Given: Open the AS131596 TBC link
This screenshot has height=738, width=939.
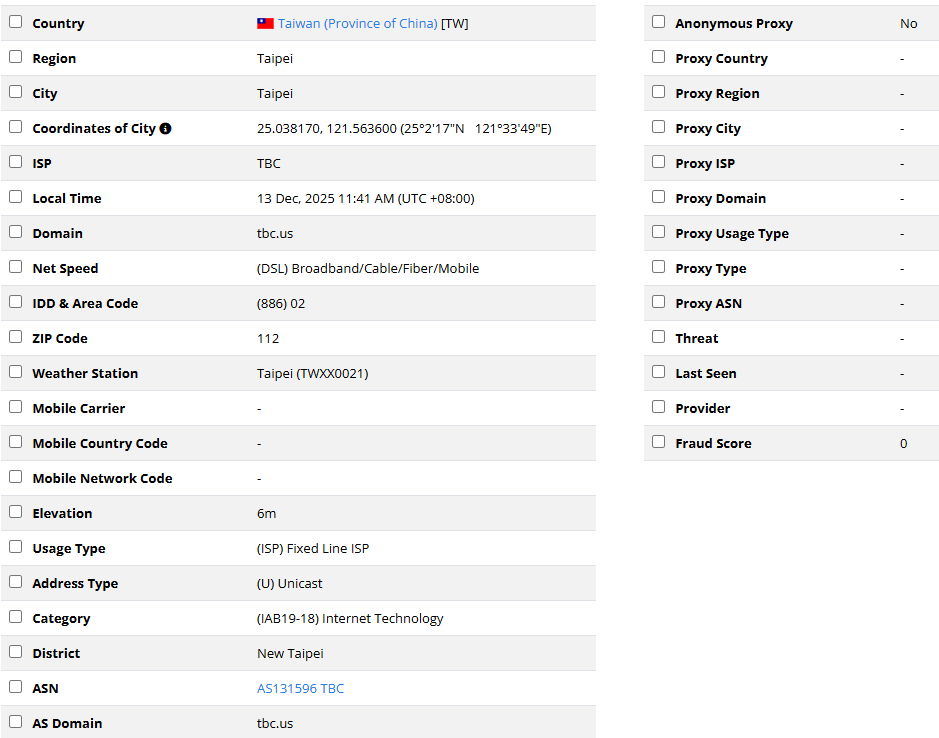Looking at the screenshot, I should tap(301, 688).
